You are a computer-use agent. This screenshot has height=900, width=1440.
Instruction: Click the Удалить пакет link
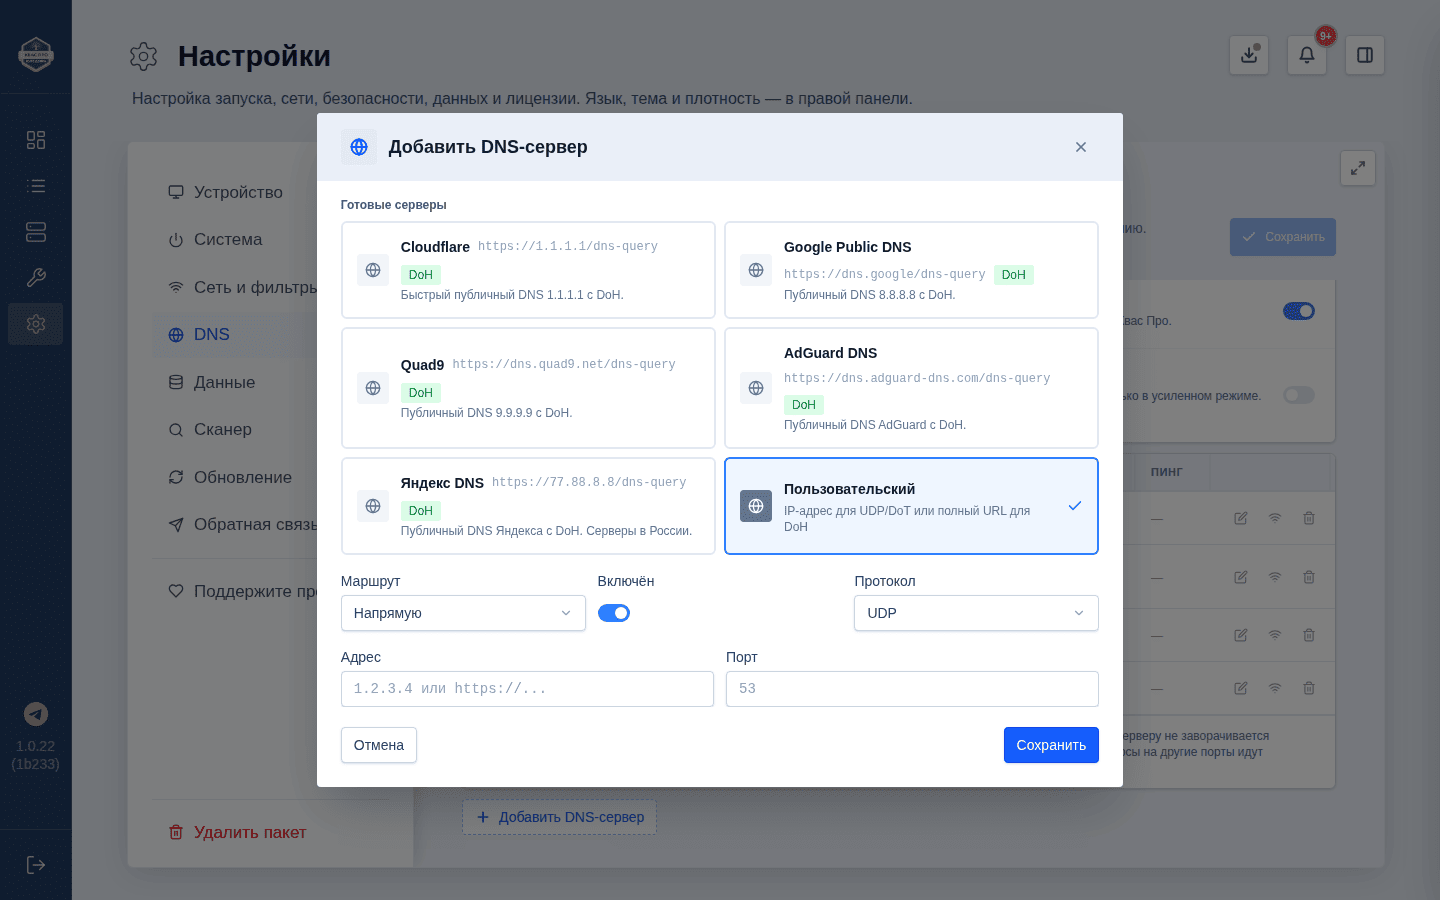point(237,832)
